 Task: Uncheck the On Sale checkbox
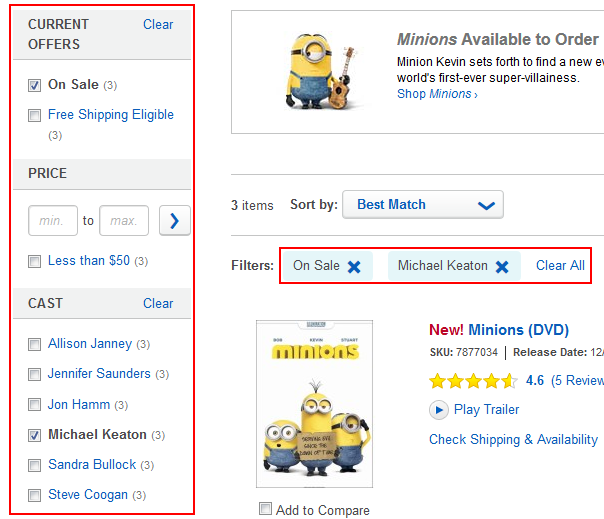tap(34, 85)
